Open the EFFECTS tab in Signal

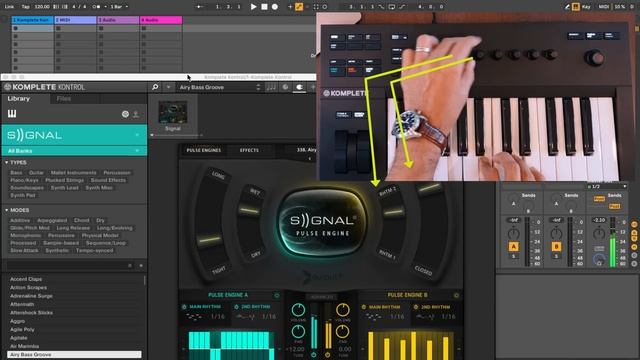[249, 150]
